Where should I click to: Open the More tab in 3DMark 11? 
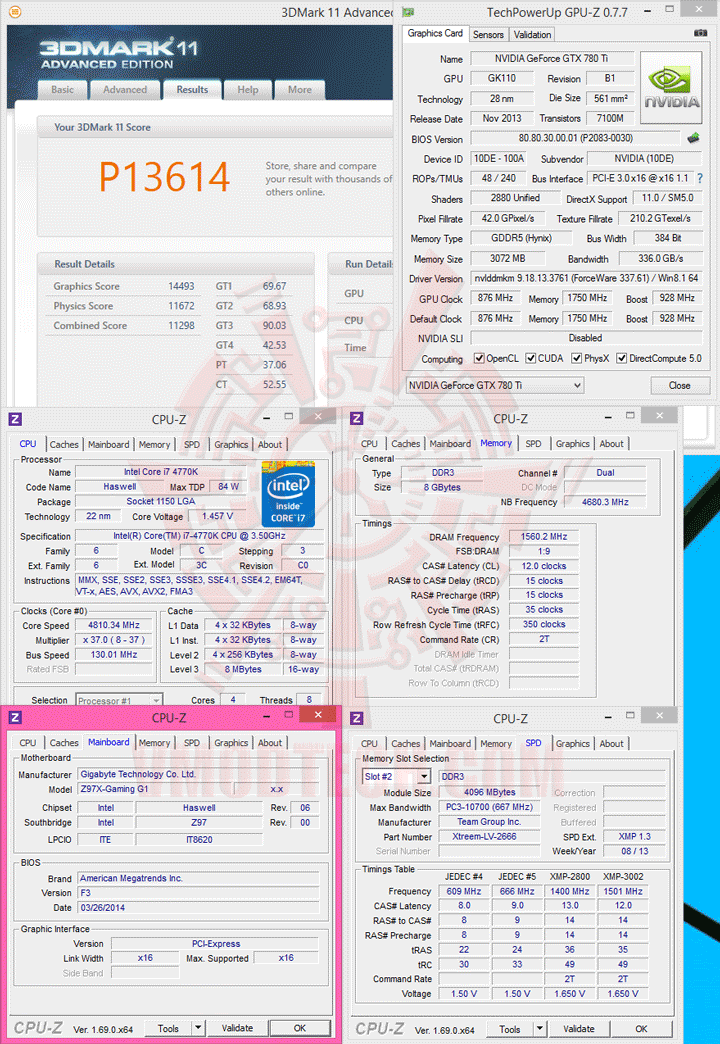point(299,90)
